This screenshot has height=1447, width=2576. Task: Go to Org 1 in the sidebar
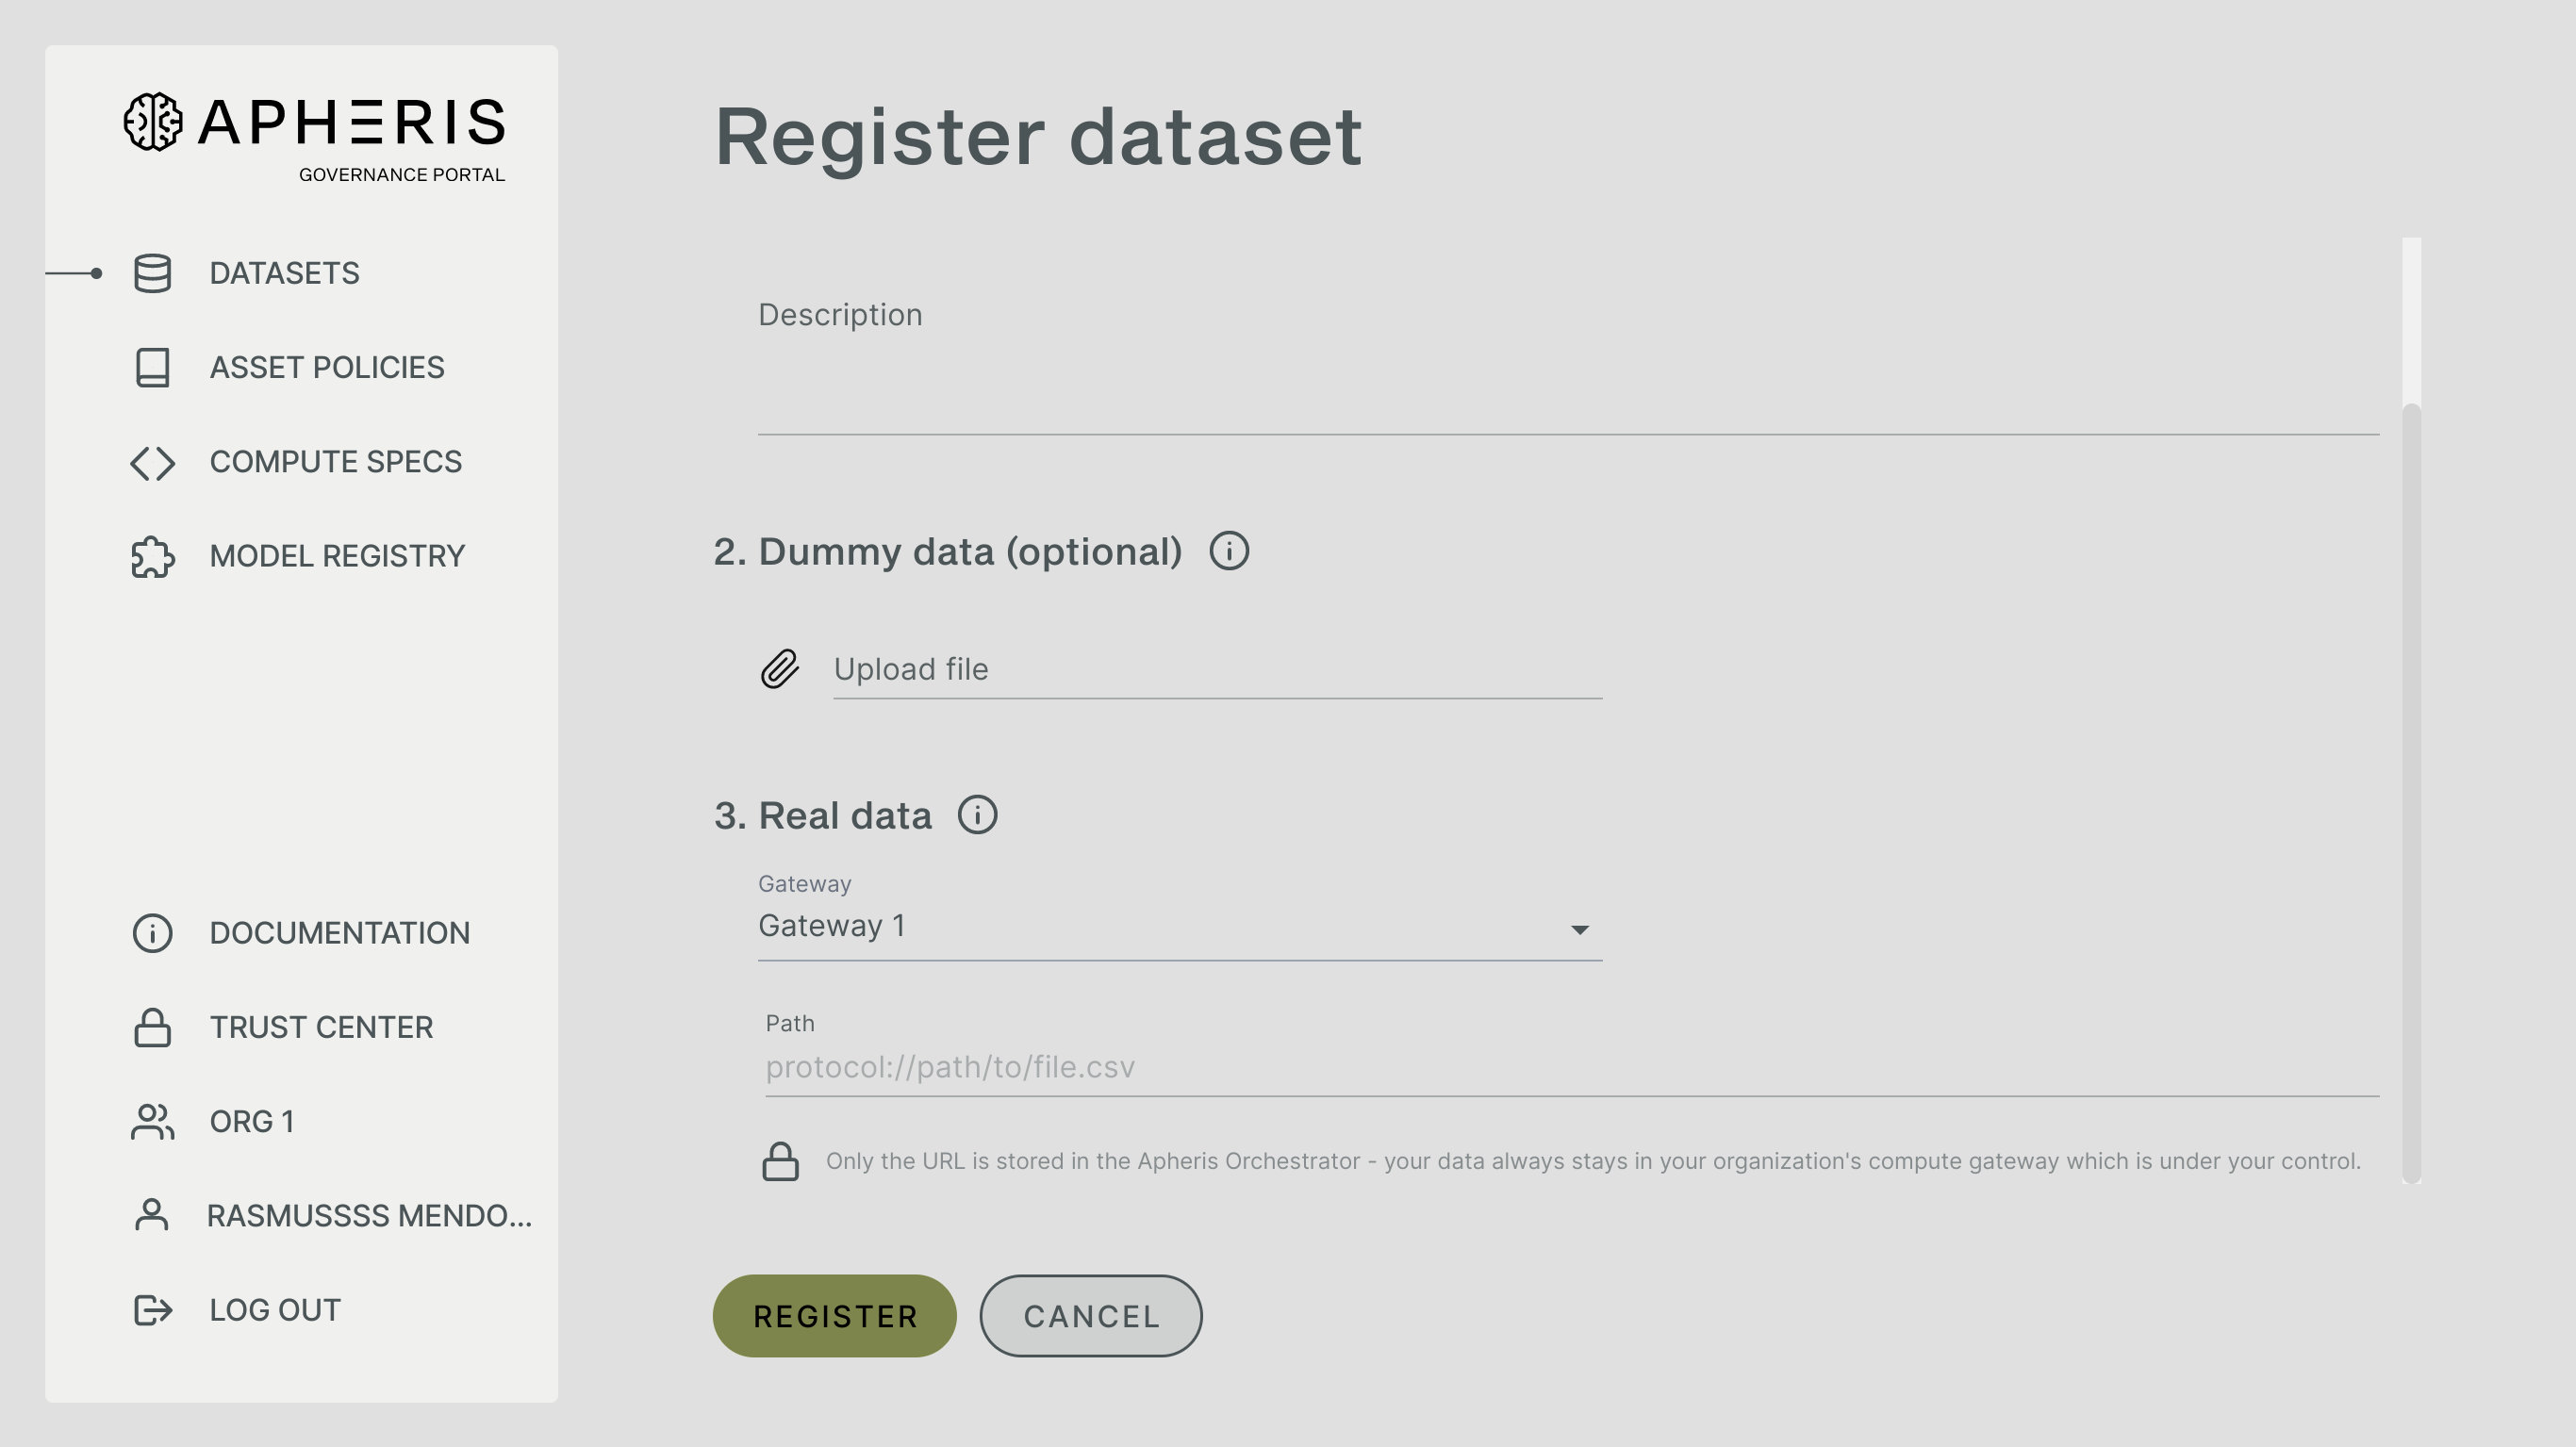[x=251, y=1121]
